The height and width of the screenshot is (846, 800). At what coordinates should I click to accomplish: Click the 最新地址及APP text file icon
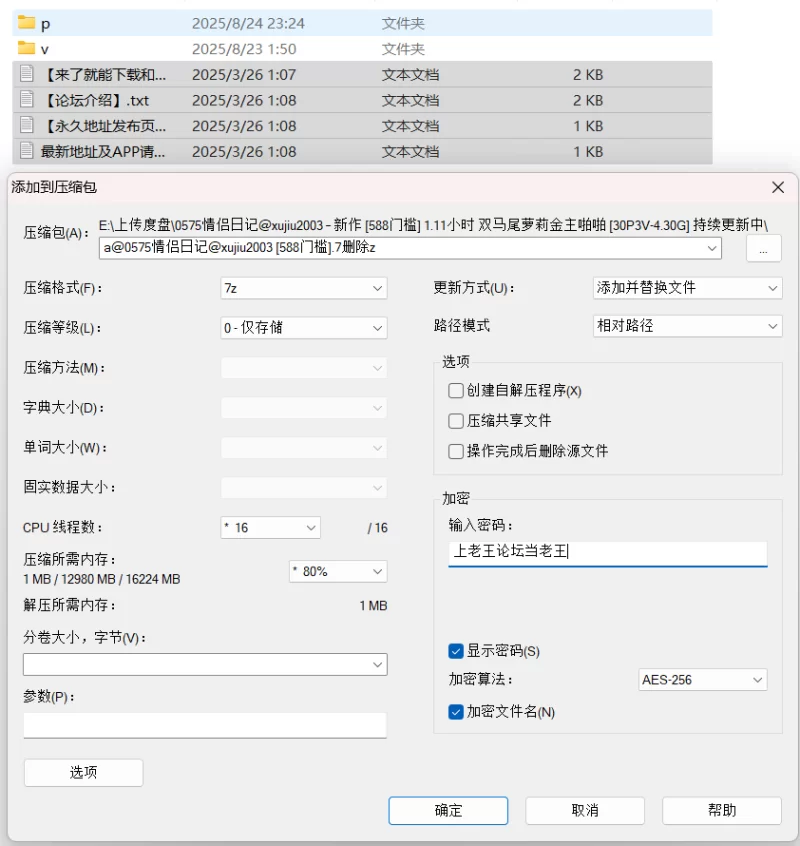[x=26, y=151]
